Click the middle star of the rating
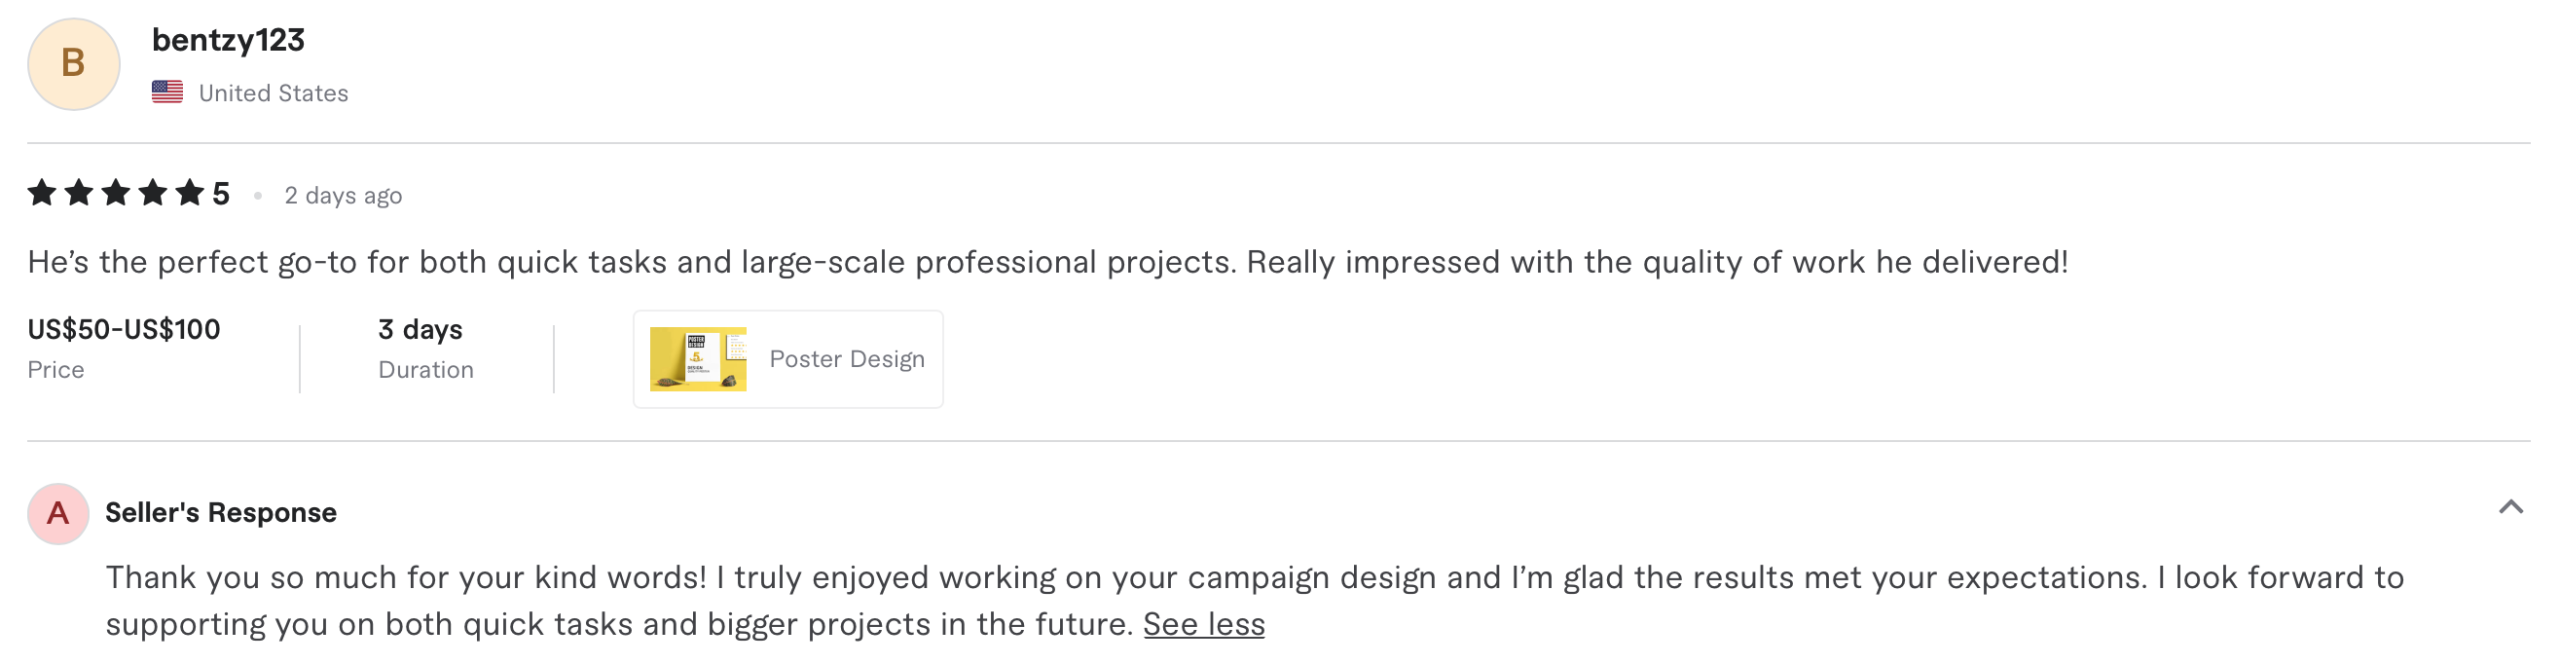 (x=116, y=193)
